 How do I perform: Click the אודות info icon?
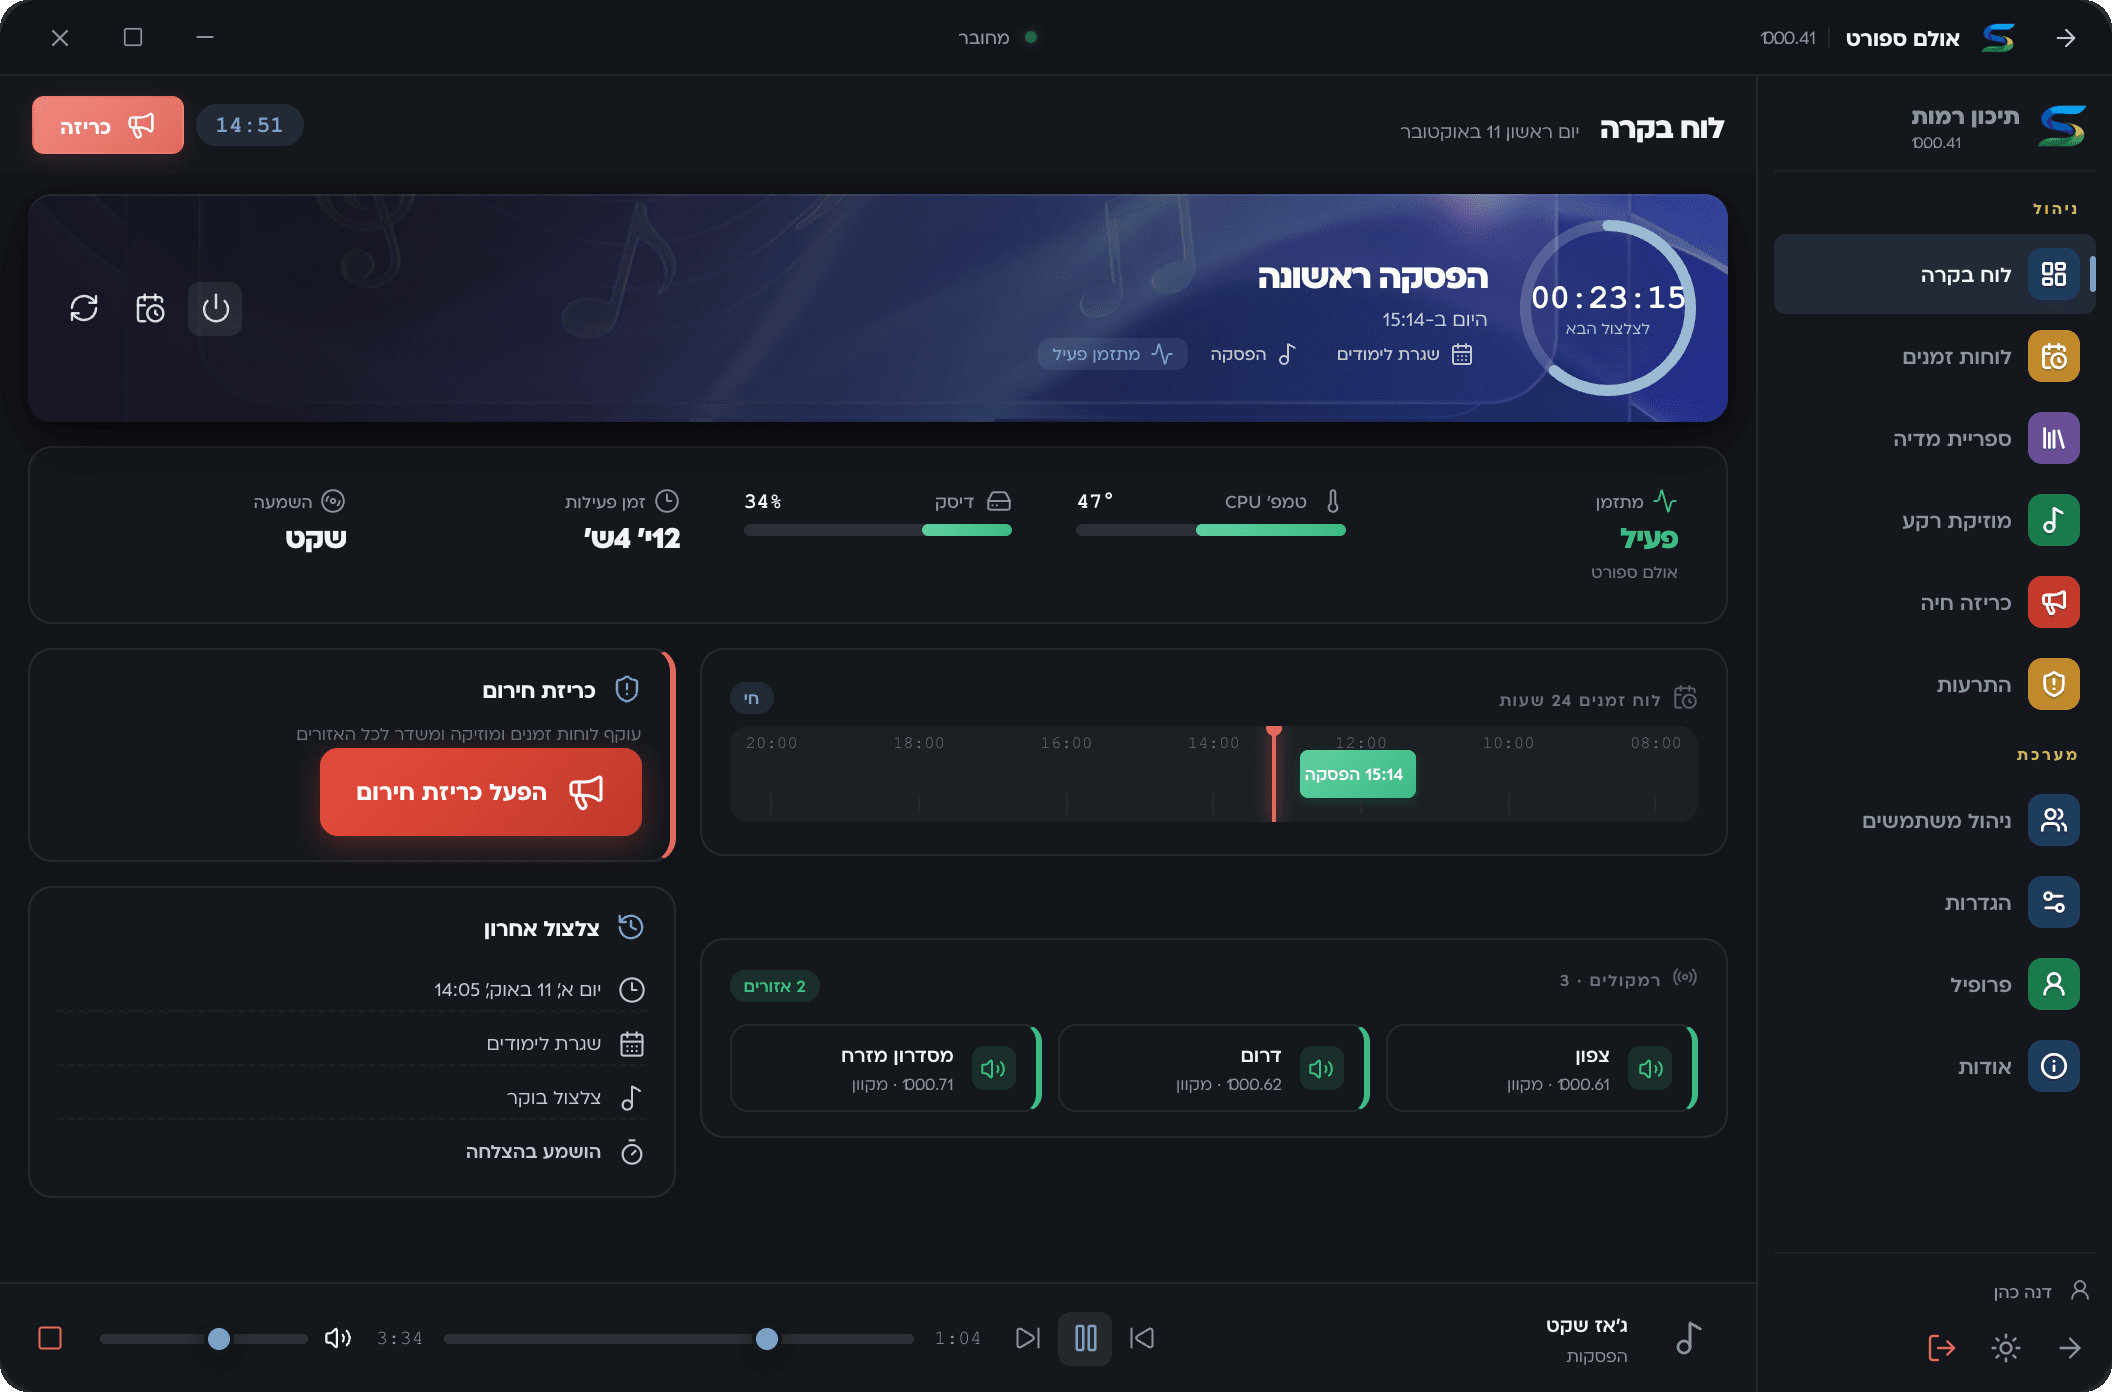click(x=2054, y=1066)
